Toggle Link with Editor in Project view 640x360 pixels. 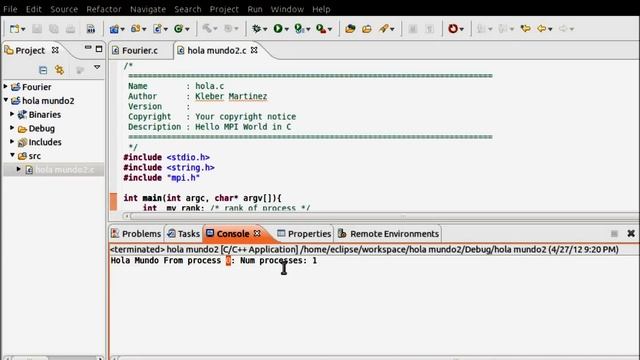60,70
